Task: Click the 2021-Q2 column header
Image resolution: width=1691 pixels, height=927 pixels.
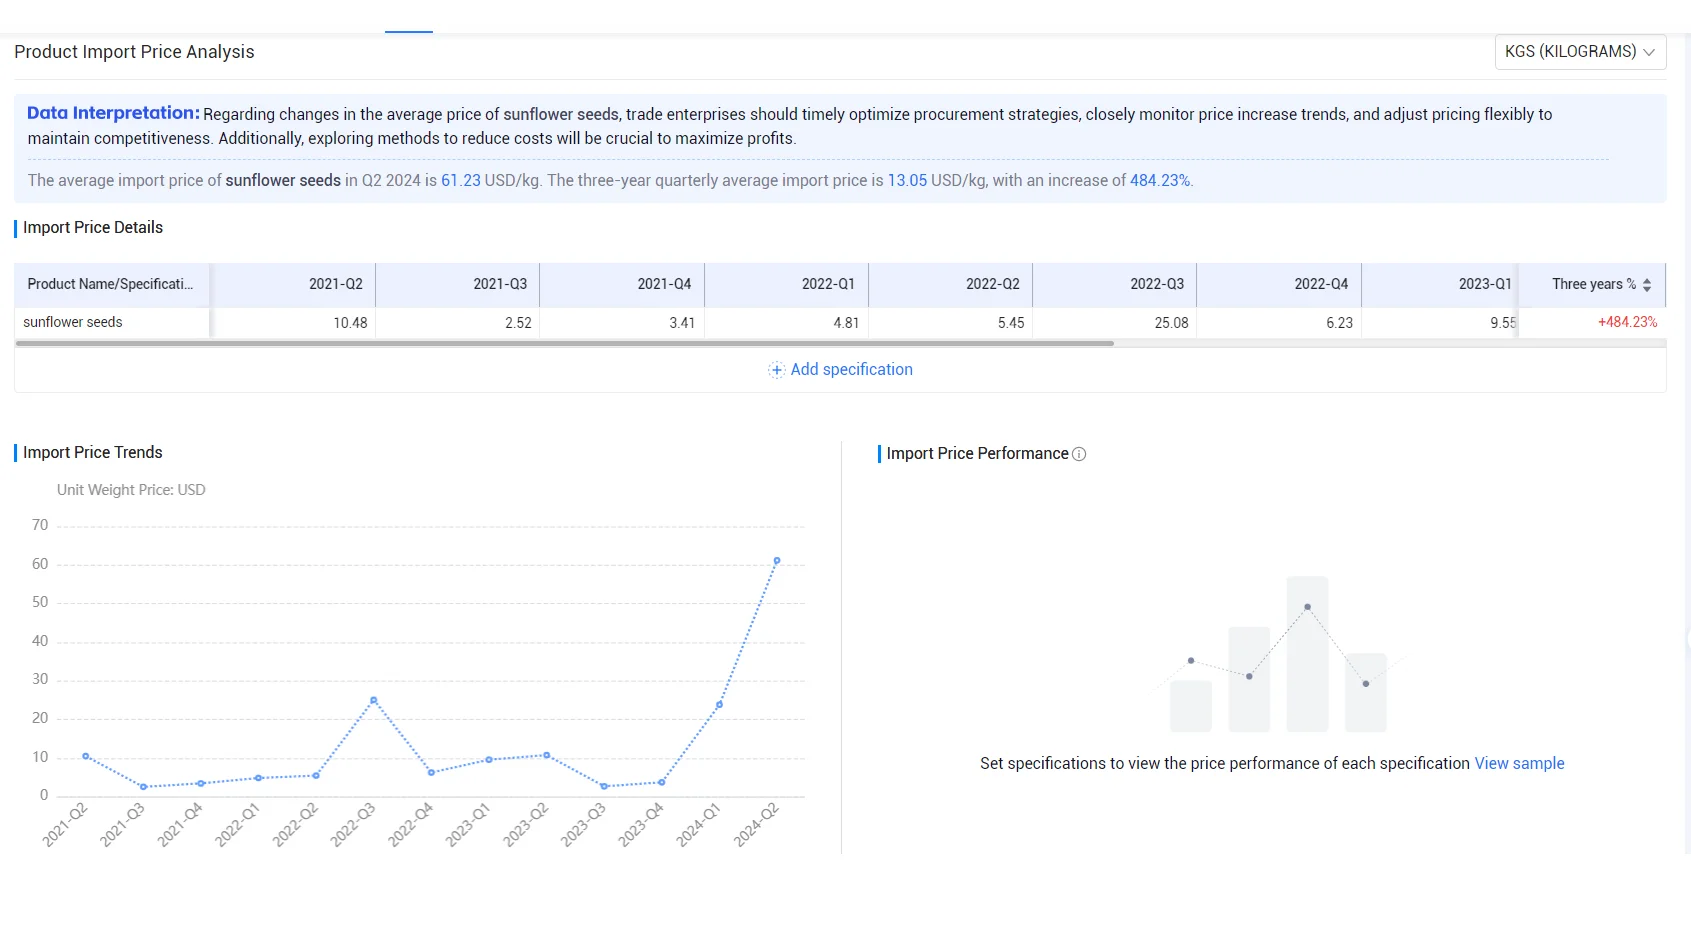Action: pos(293,285)
